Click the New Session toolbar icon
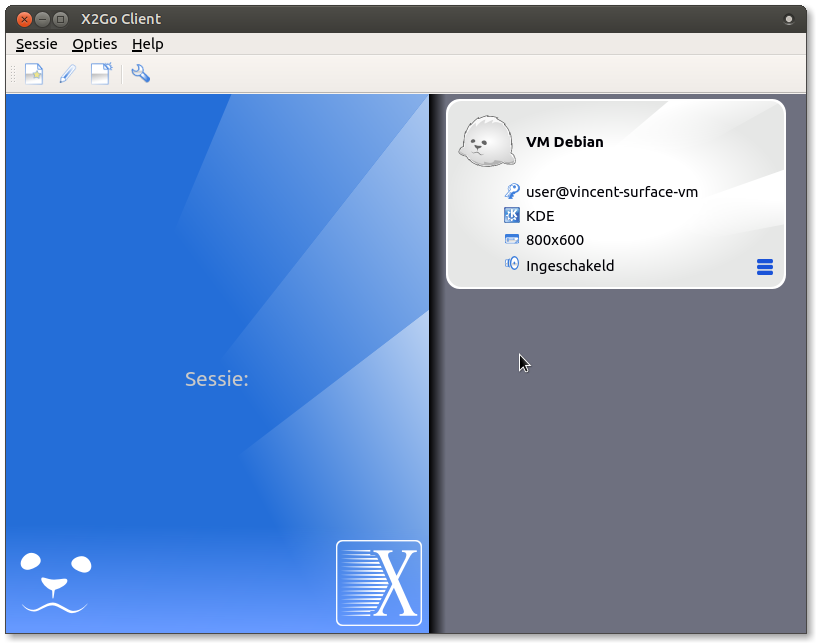Viewport: 816px width, 643px height. point(34,74)
